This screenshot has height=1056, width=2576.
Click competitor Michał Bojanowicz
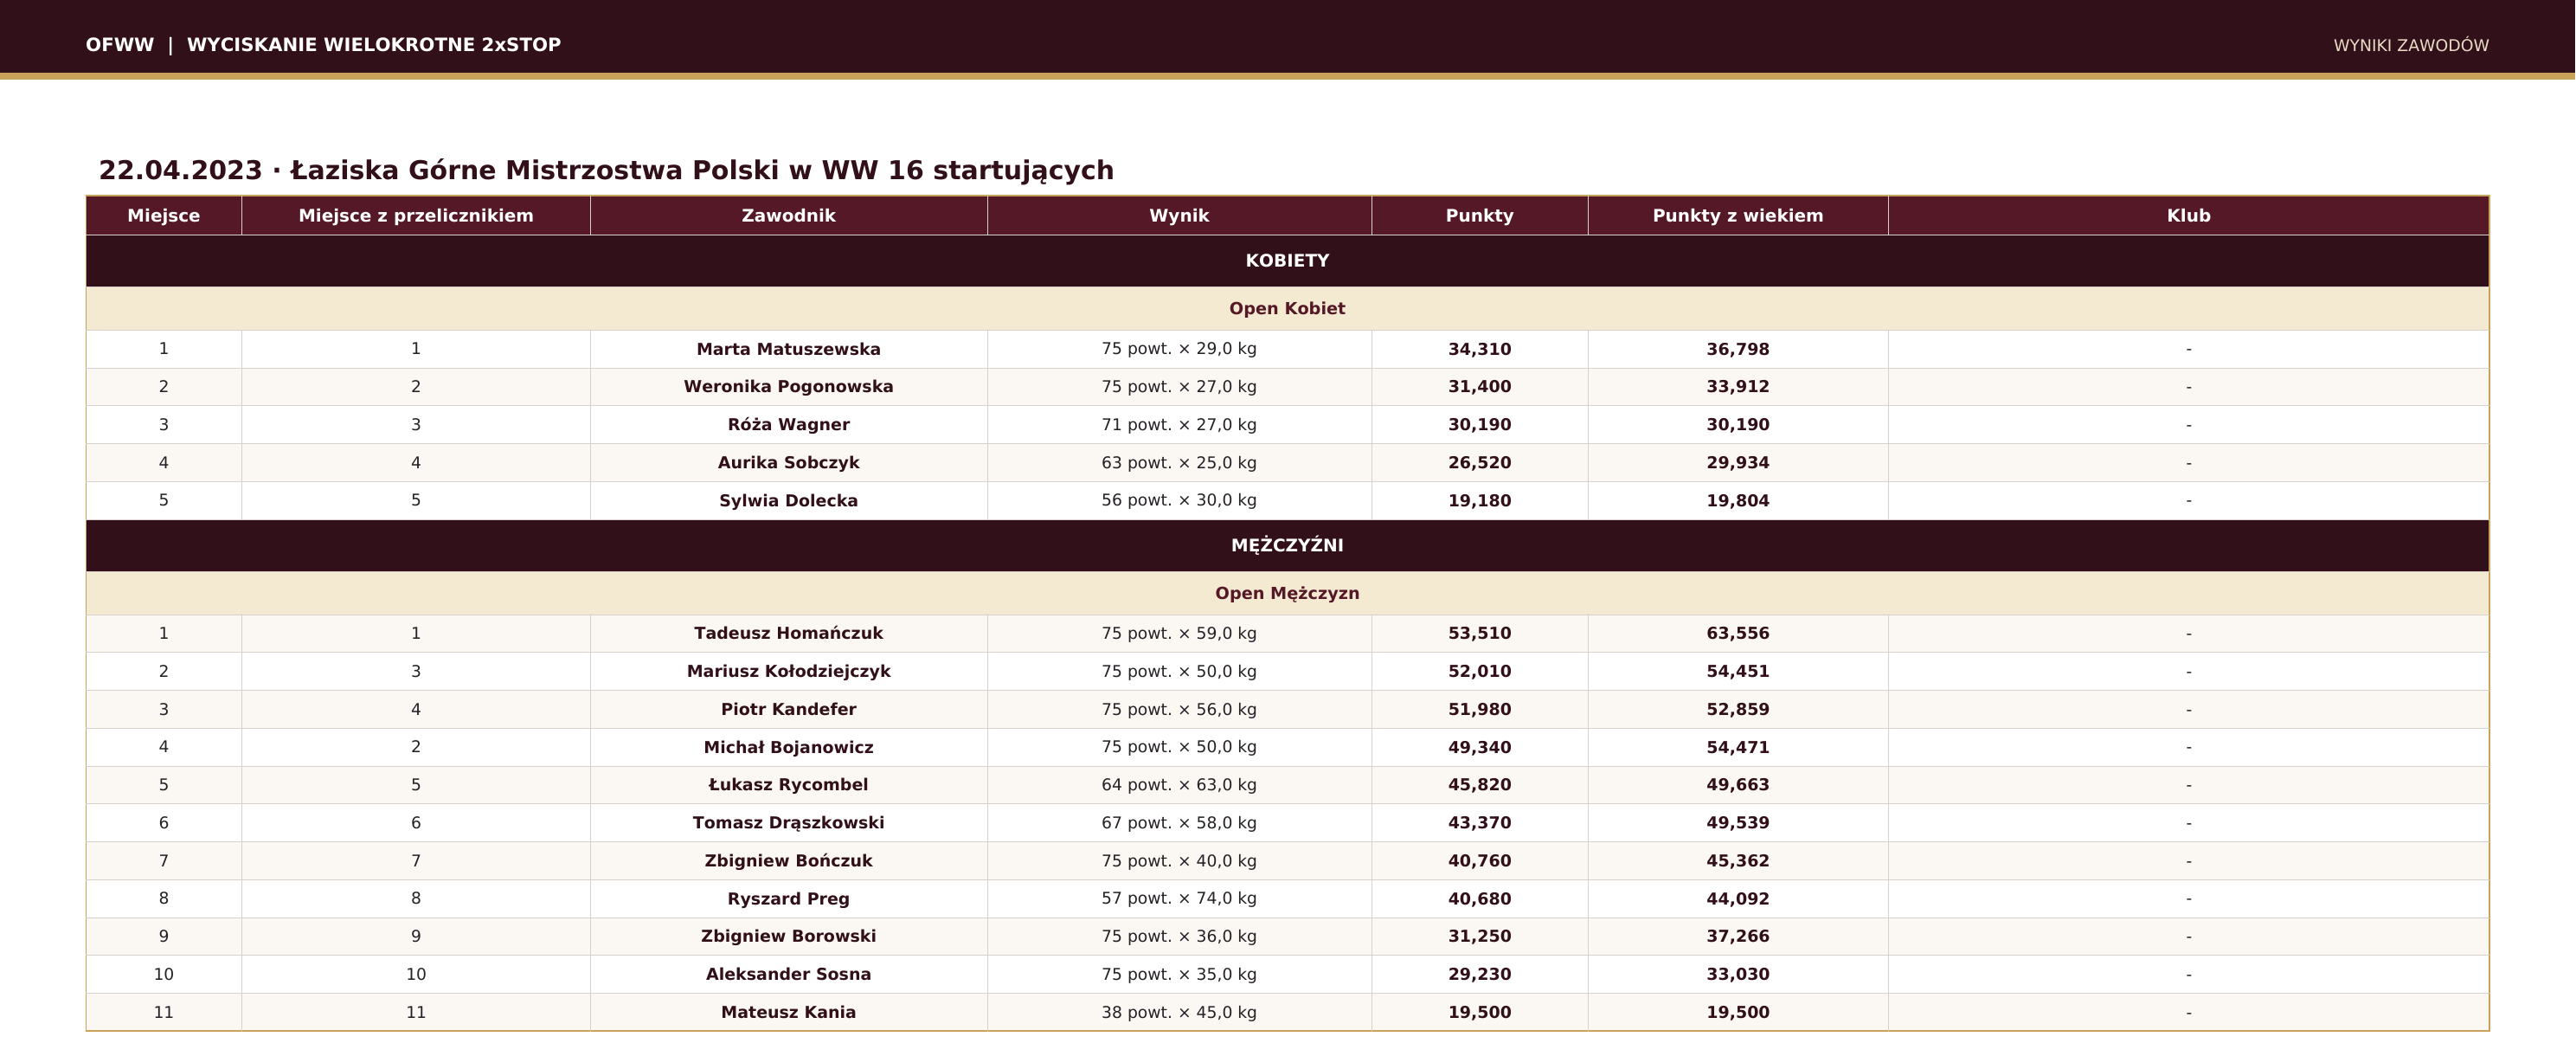click(789, 747)
